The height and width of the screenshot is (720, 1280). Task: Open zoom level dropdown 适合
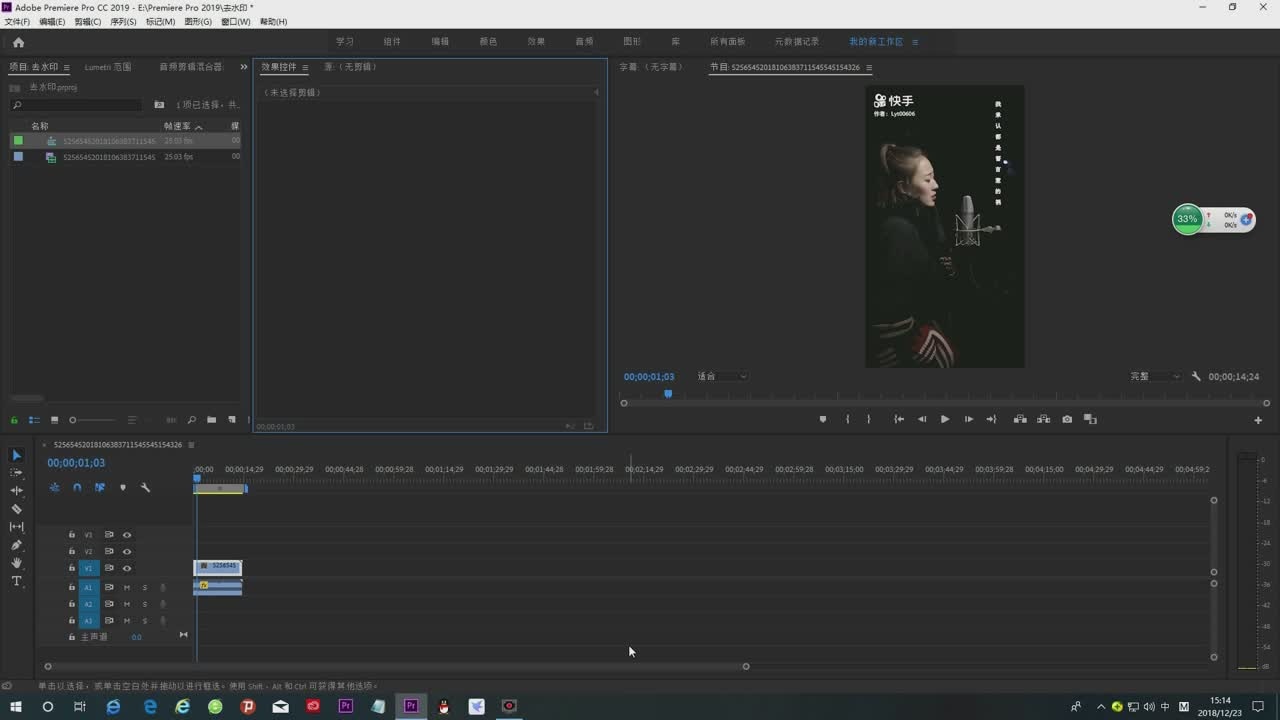coord(721,376)
